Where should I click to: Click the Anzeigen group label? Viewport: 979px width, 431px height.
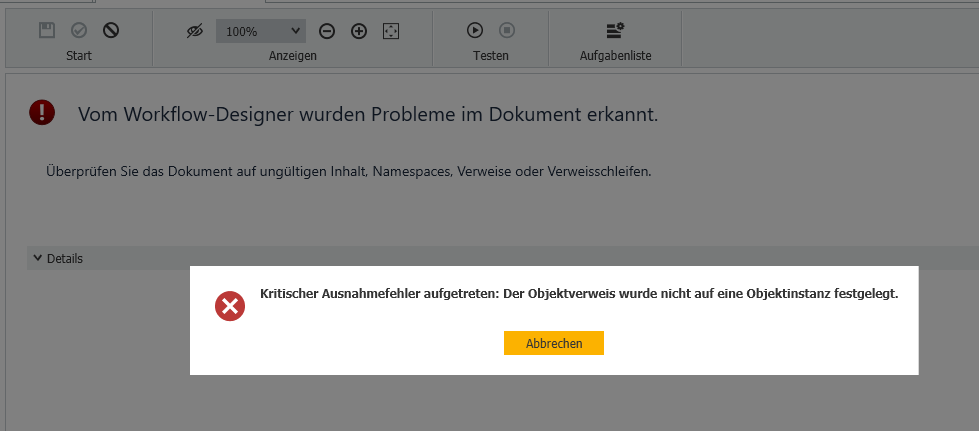coord(293,56)
